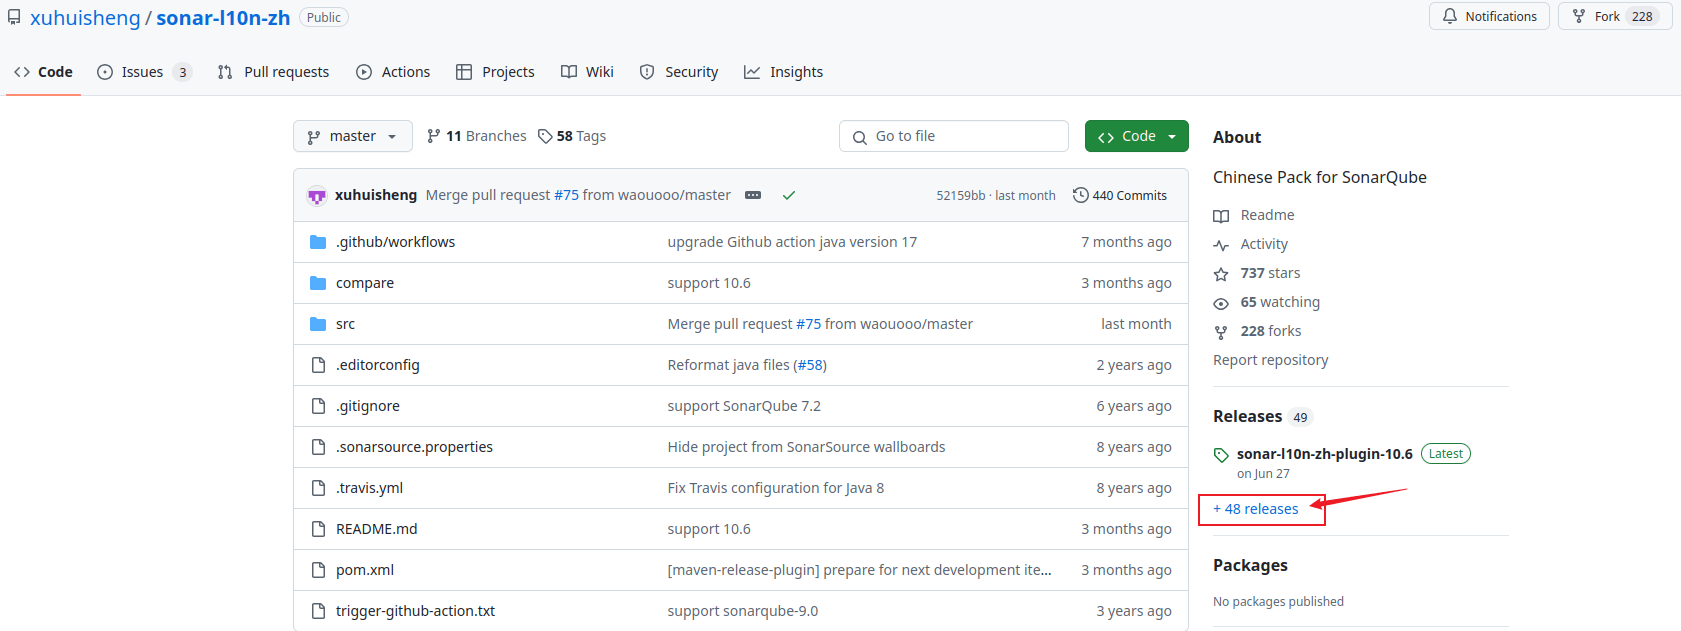Screen dimensions: 1681x631
Task: Open pull request #75 in latest commit message
Action: [567, 195]
